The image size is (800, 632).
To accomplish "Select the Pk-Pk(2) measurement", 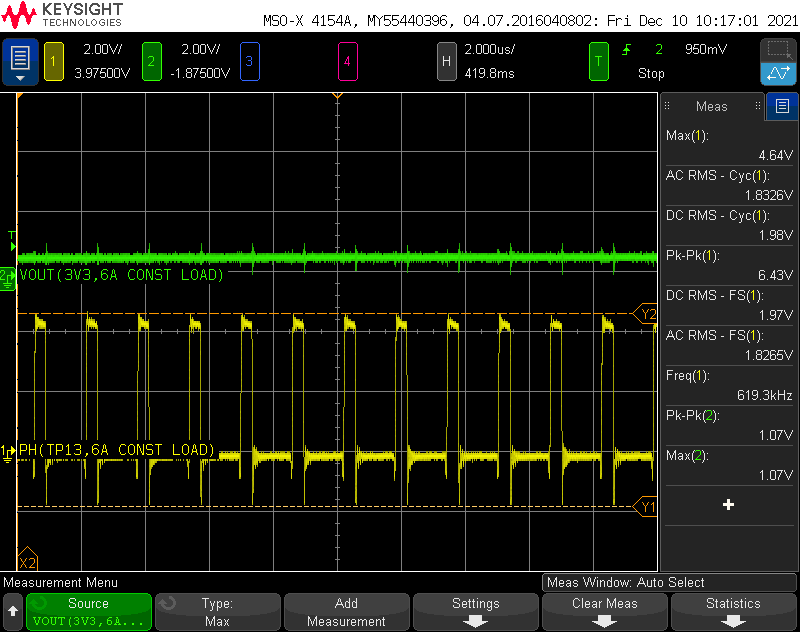I will pos(729,425).
